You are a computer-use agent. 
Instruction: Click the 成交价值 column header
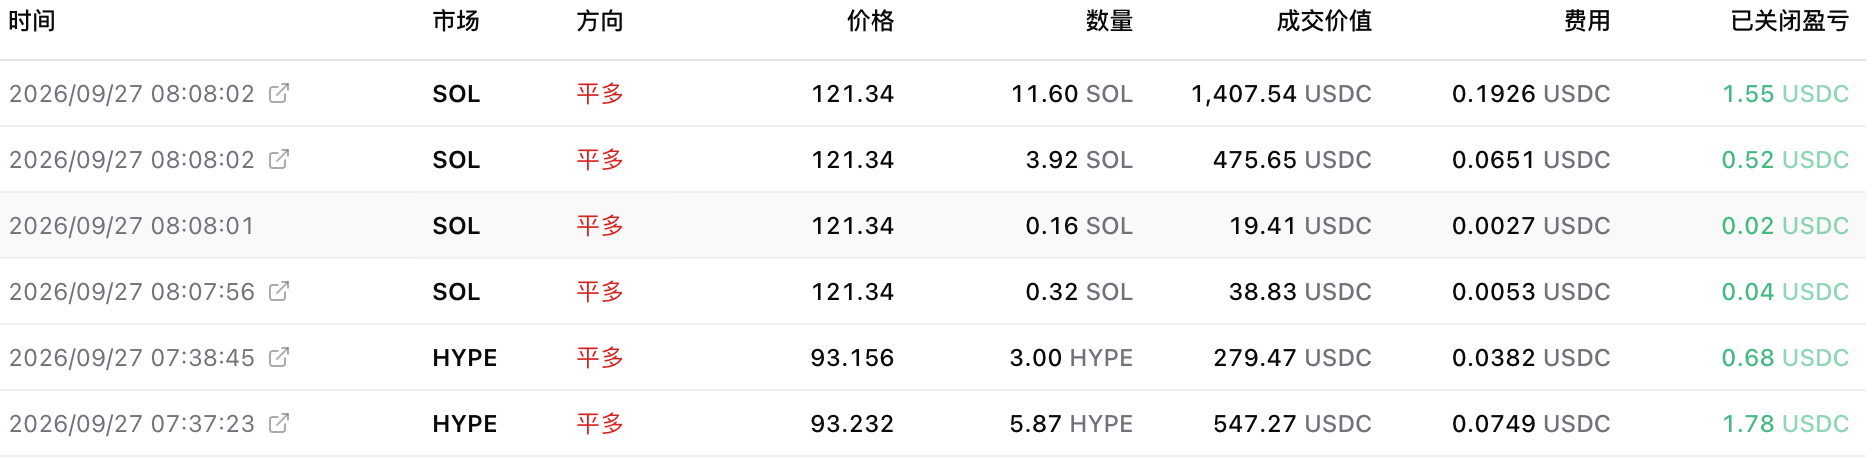click(1324, 21)
